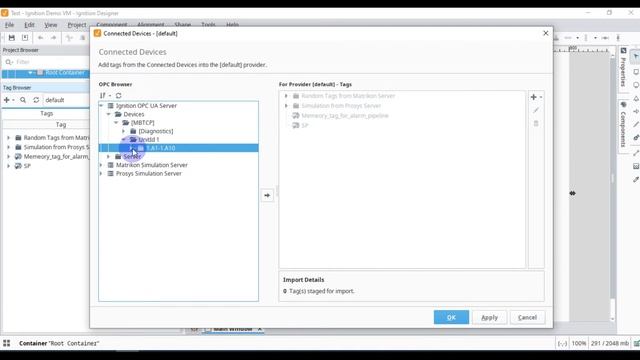The image size is (640, 360).
Task: Click the sort icon above the OPC Browser tree
Action: point(103,96)
